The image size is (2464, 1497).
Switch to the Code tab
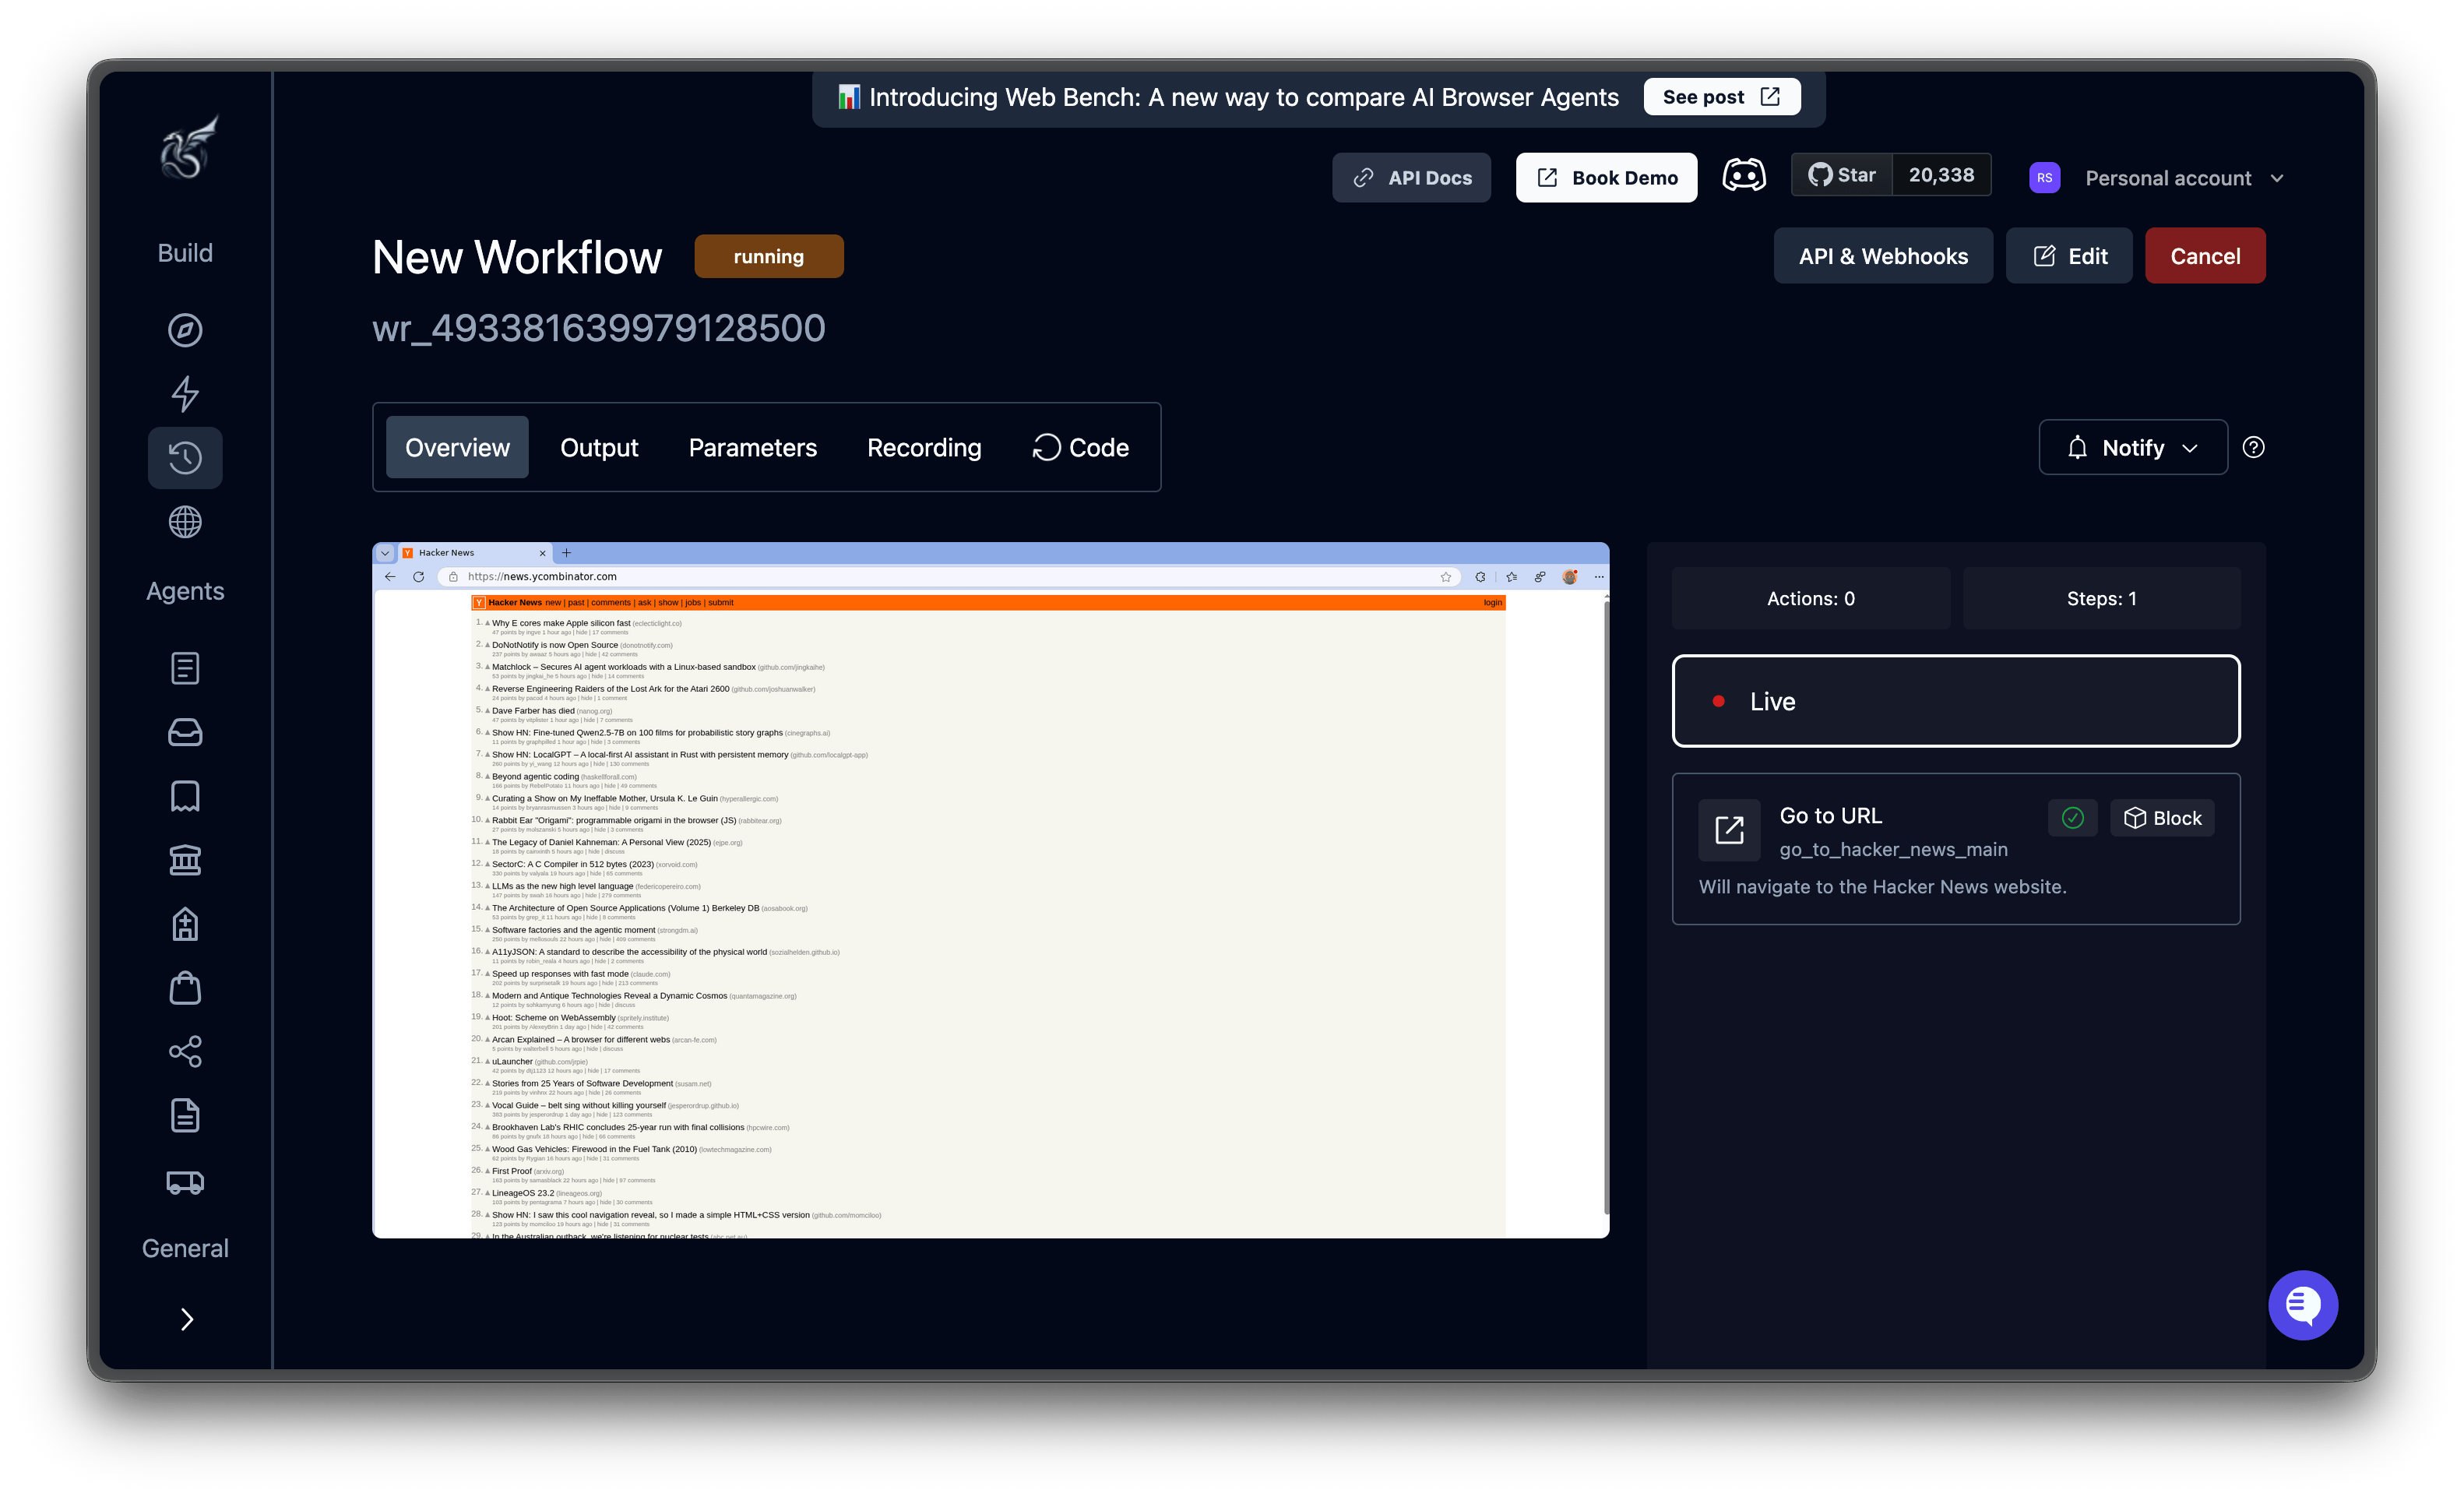1080,447
